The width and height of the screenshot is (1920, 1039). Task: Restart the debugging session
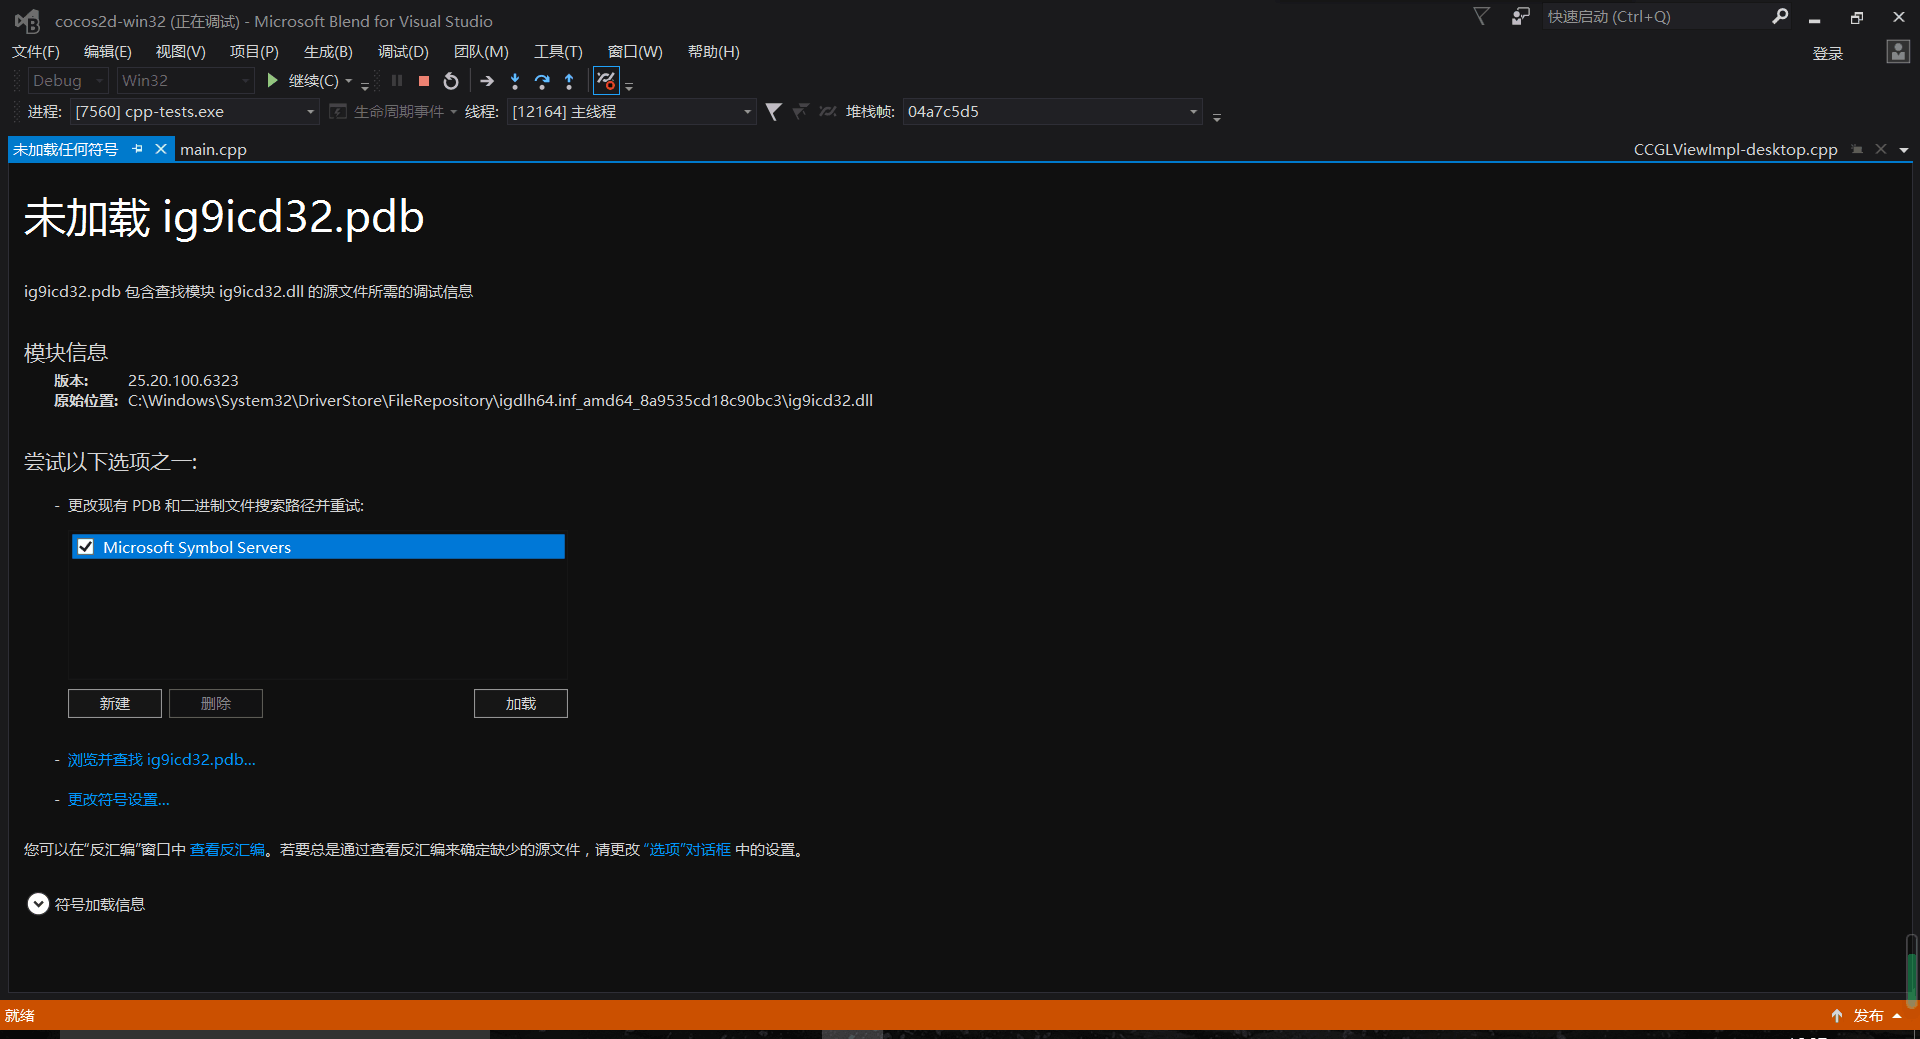pyautogui.click(x=451, y=81)
